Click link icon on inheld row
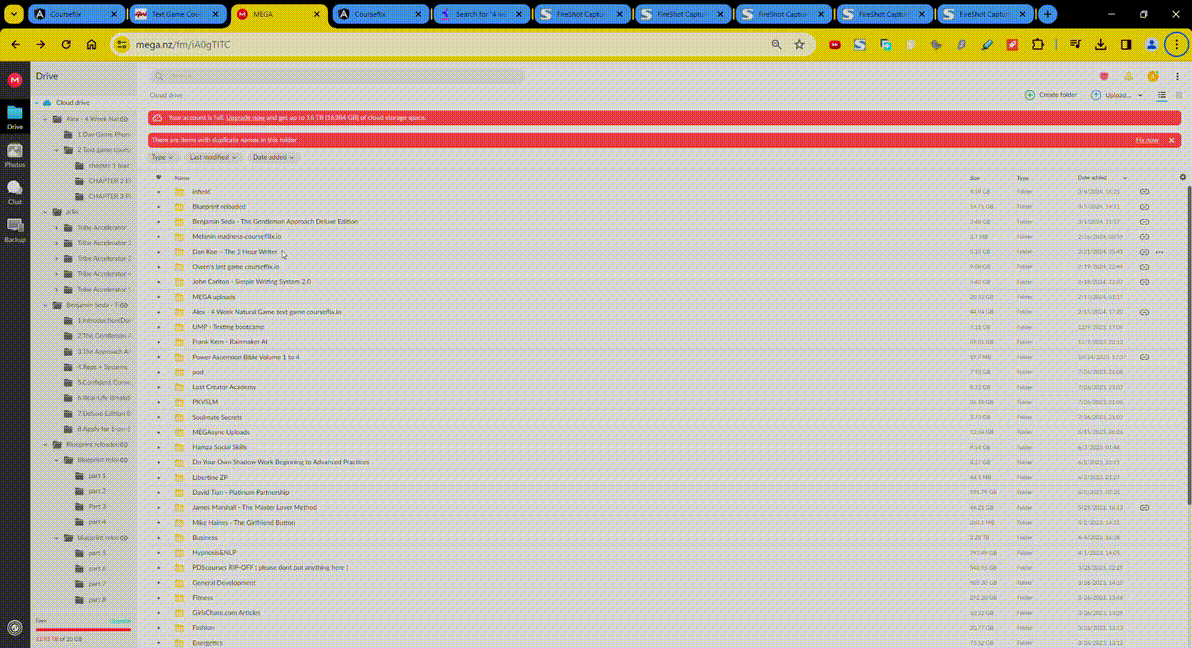Image resolution: width=1192 pixels, height=648 pixels. [1144, 192]
